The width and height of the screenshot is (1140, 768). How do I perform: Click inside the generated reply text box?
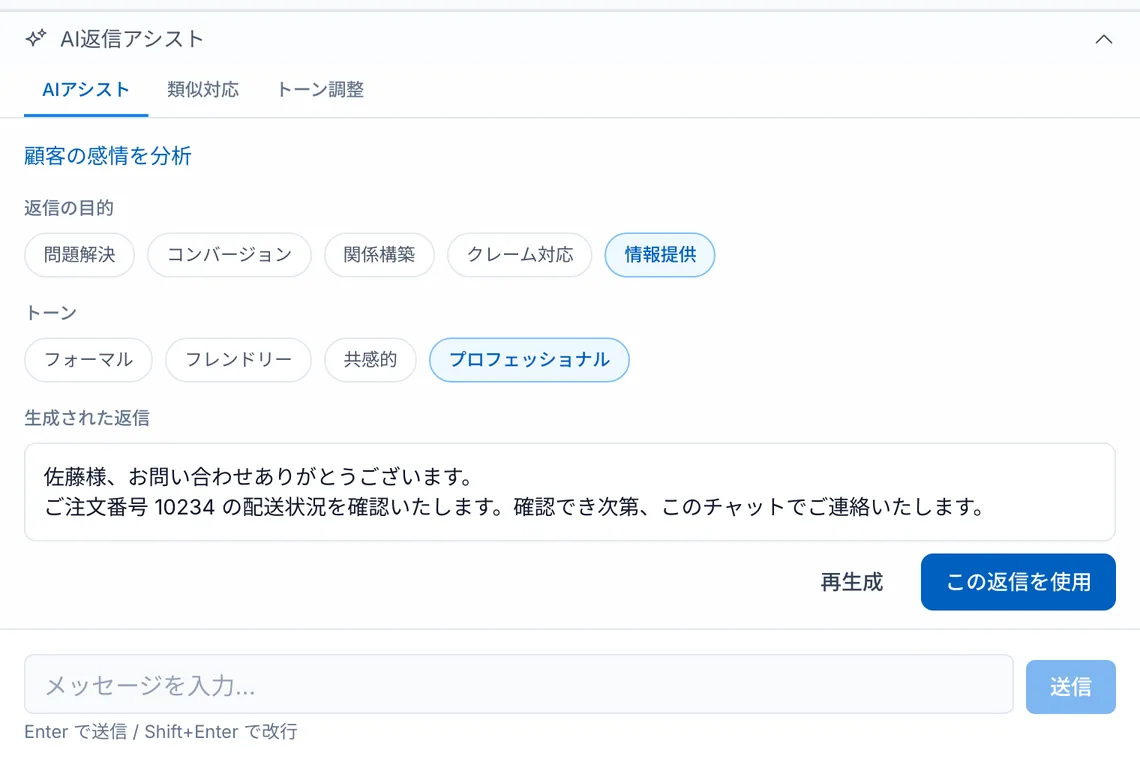[569, 492]
